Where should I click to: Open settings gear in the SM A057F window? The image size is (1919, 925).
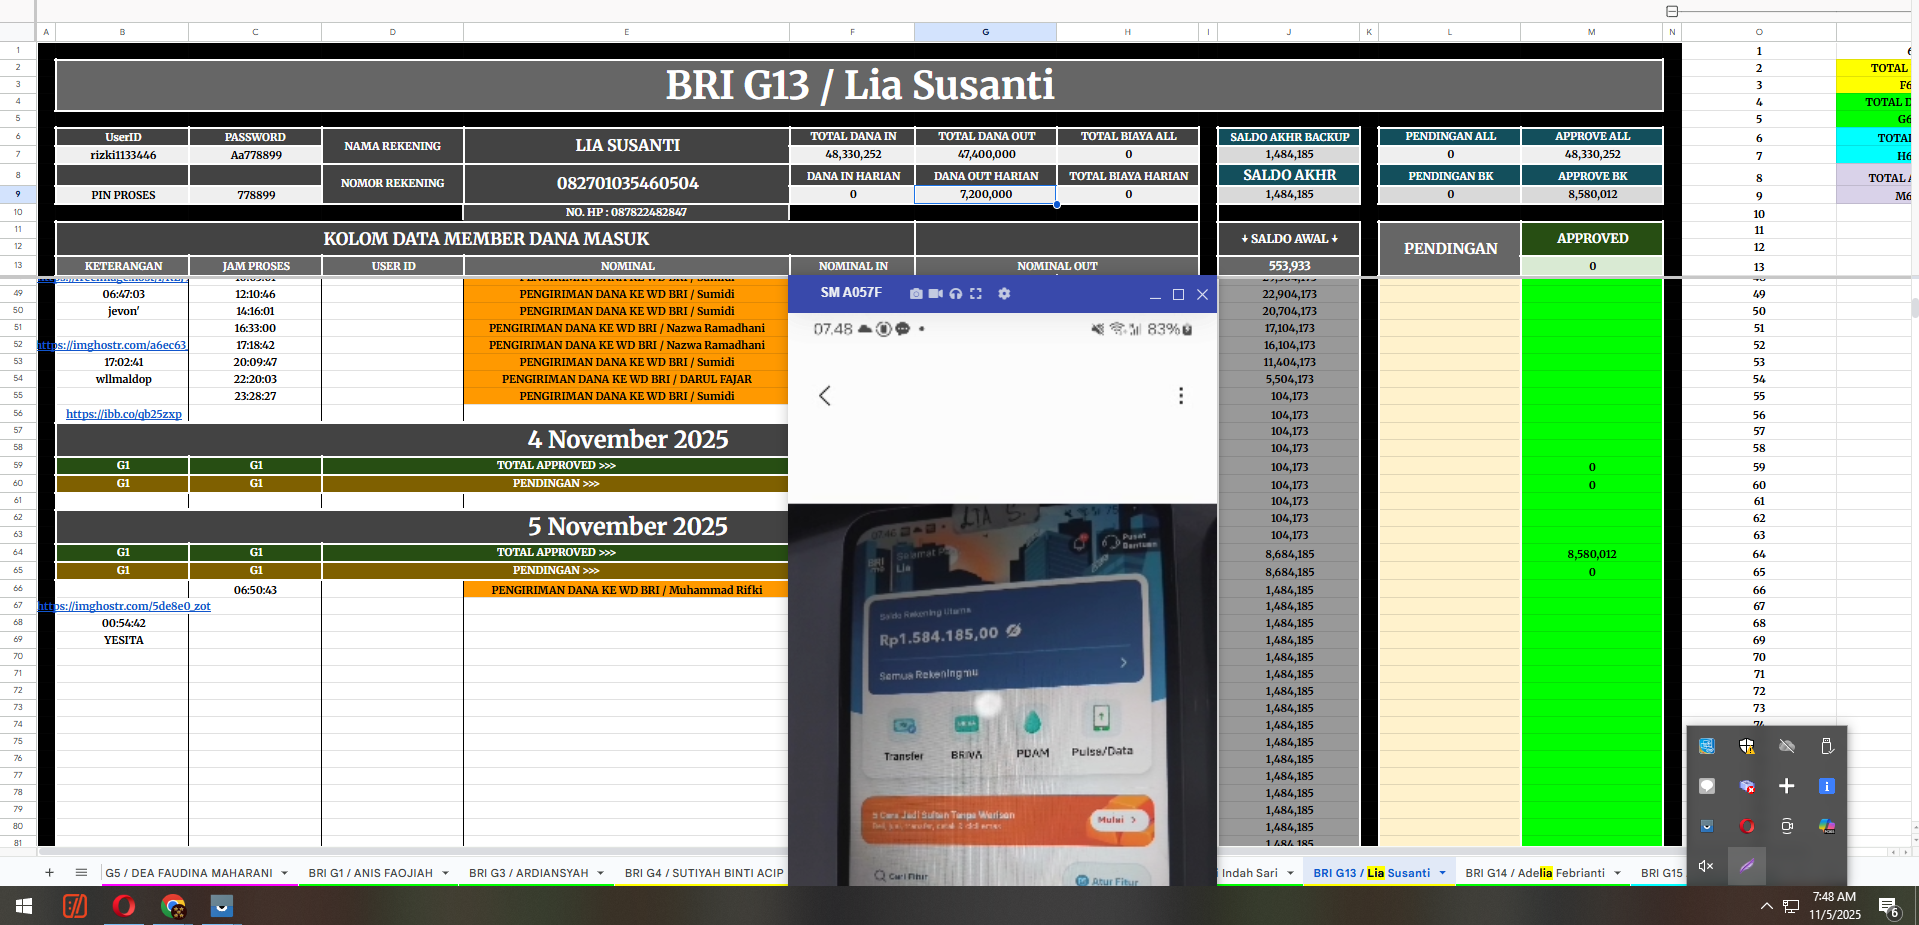click(x=1004, y=294)
